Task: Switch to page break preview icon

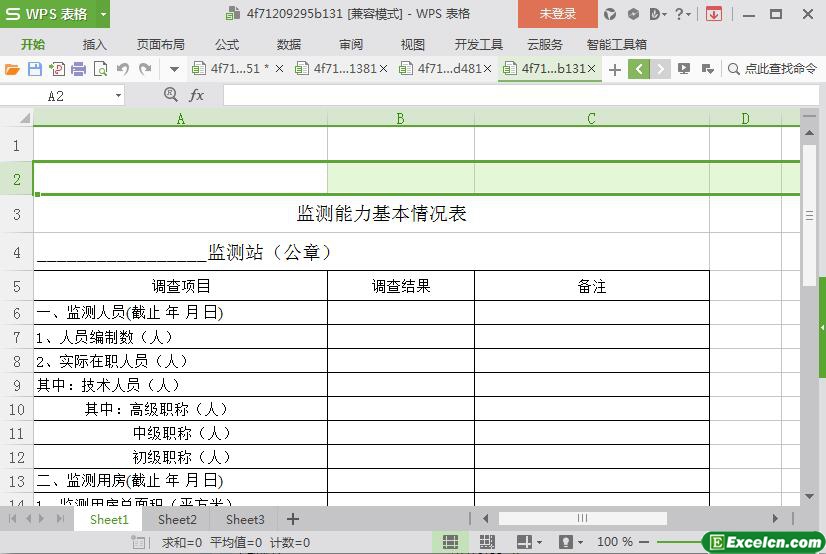Action: click(x=487, y=542)
